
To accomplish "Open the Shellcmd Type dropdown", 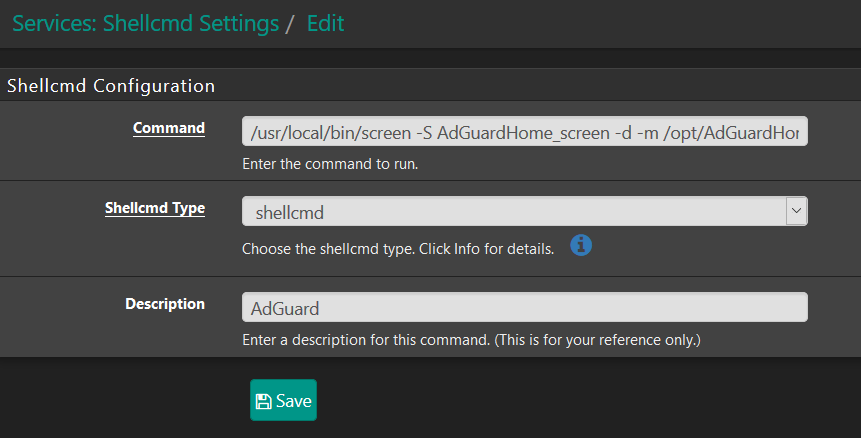I will pyautogui.click(x=524, y=211).
